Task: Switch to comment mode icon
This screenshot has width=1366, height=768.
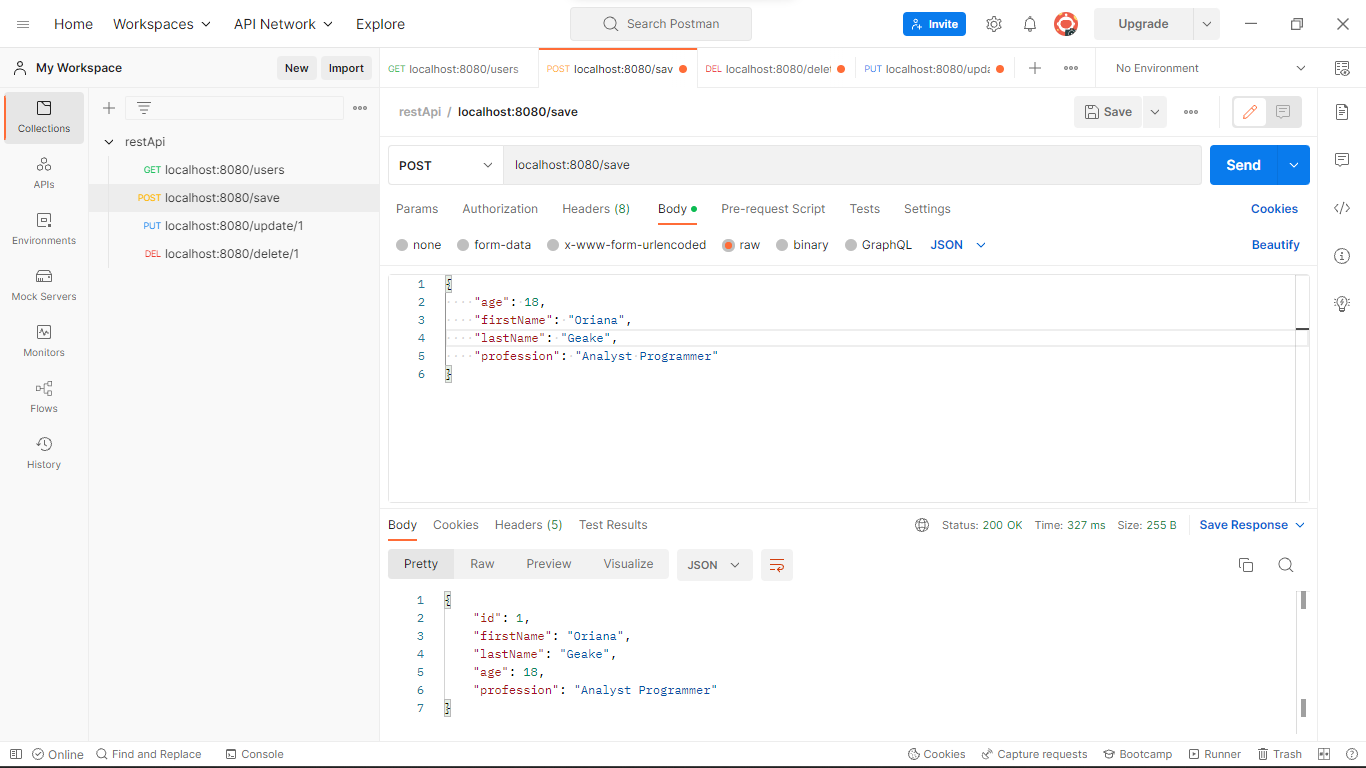Action: pyautogui.click(x=1283, y=112)
